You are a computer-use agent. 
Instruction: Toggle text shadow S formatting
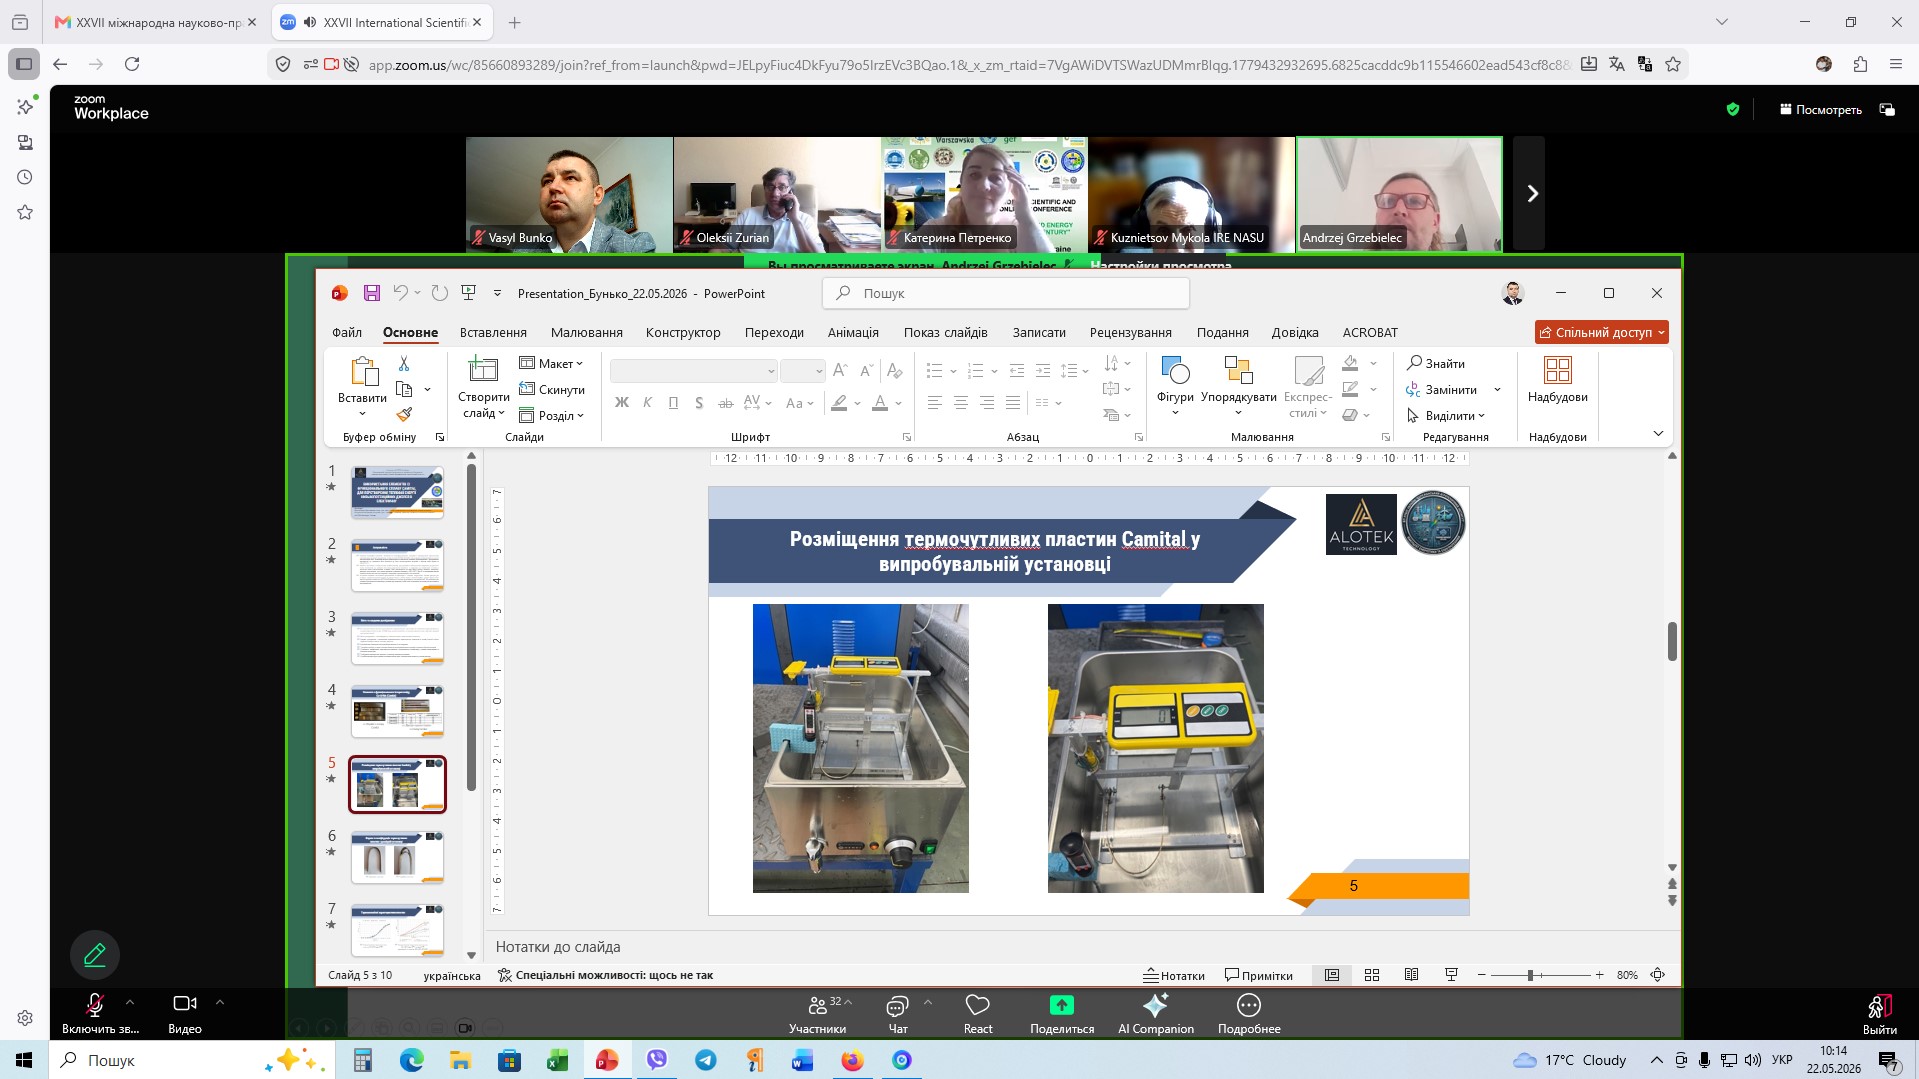[699, 403]
